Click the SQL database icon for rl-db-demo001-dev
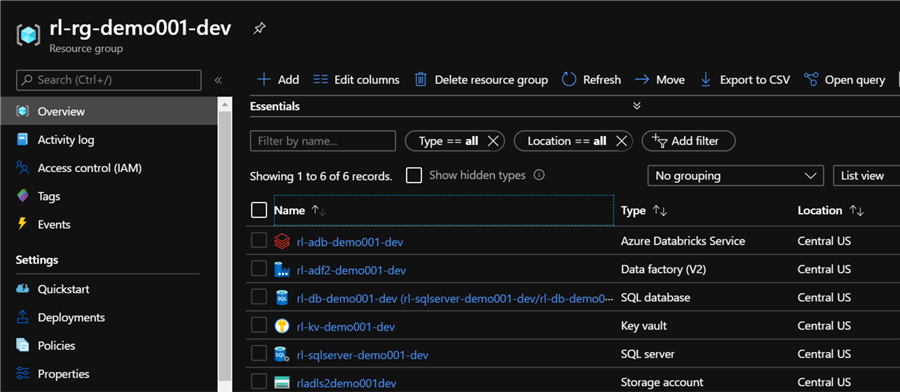This screenshot has width=900, height=392. [281, 298]
